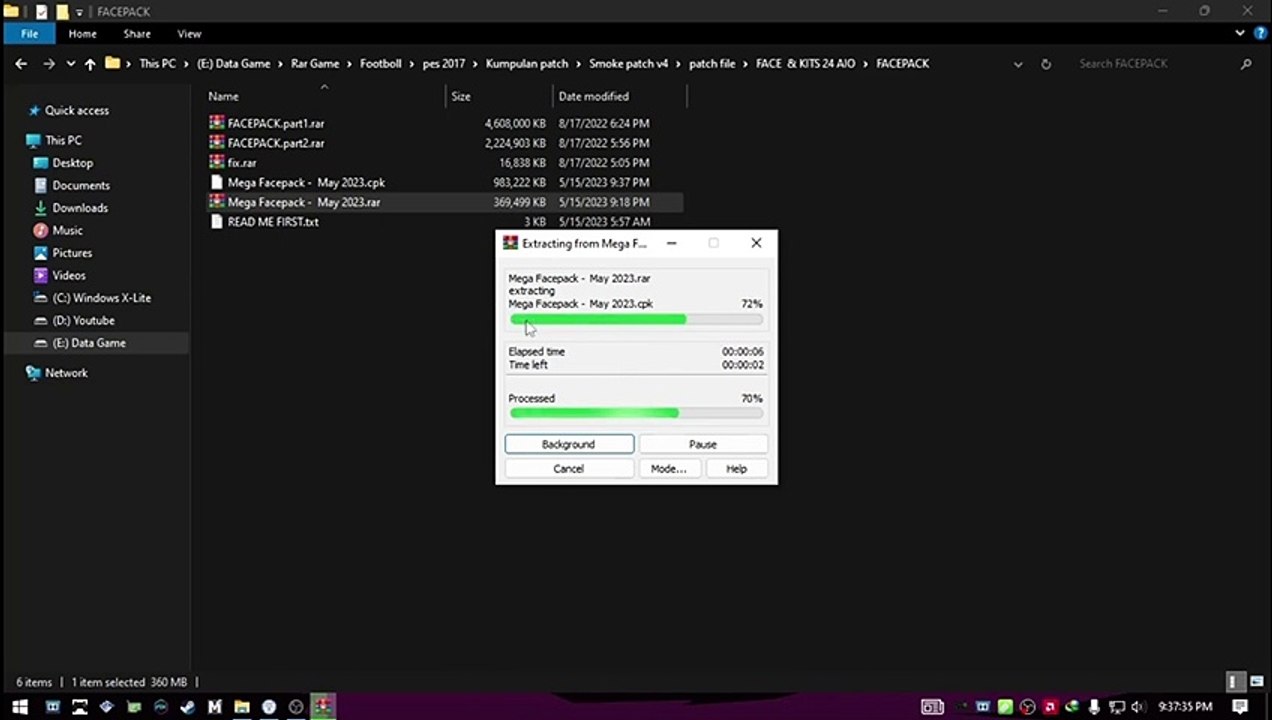Viewport: 1272px width, 720px height.
Task: Select fix.rar file
Action: (x=242, y=162)
